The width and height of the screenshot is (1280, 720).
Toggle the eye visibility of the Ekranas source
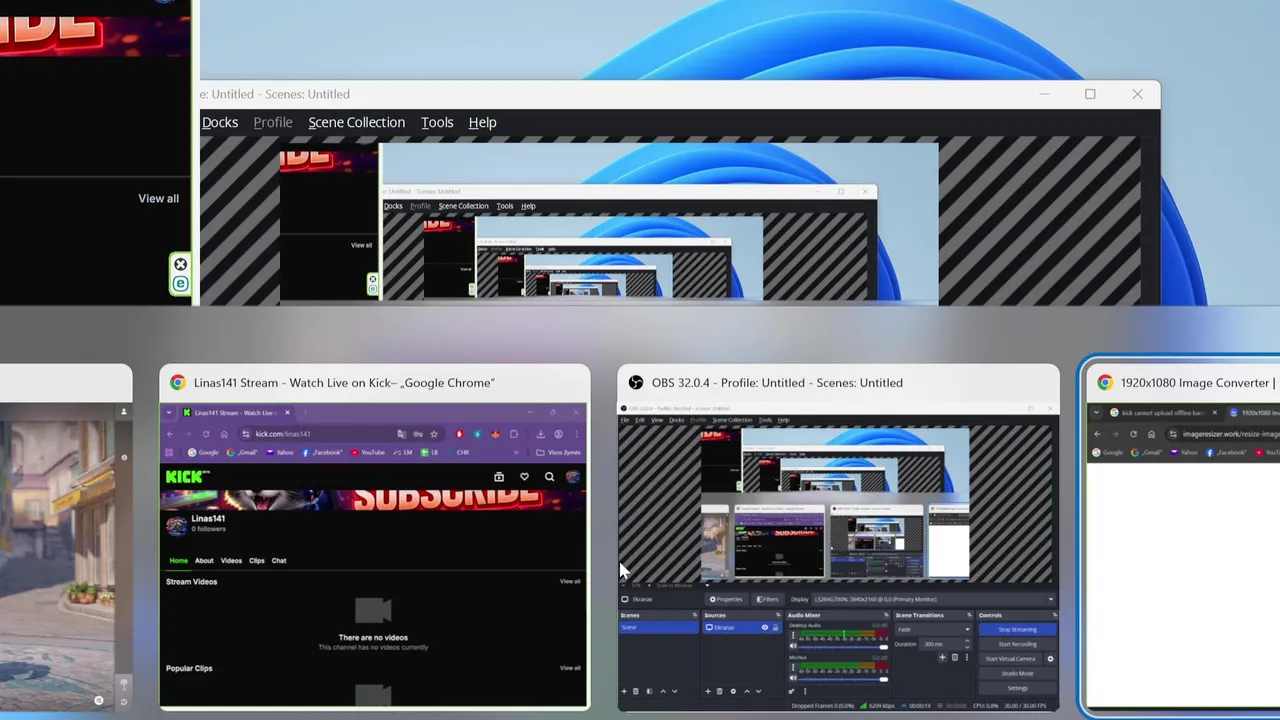pos(765,627)
